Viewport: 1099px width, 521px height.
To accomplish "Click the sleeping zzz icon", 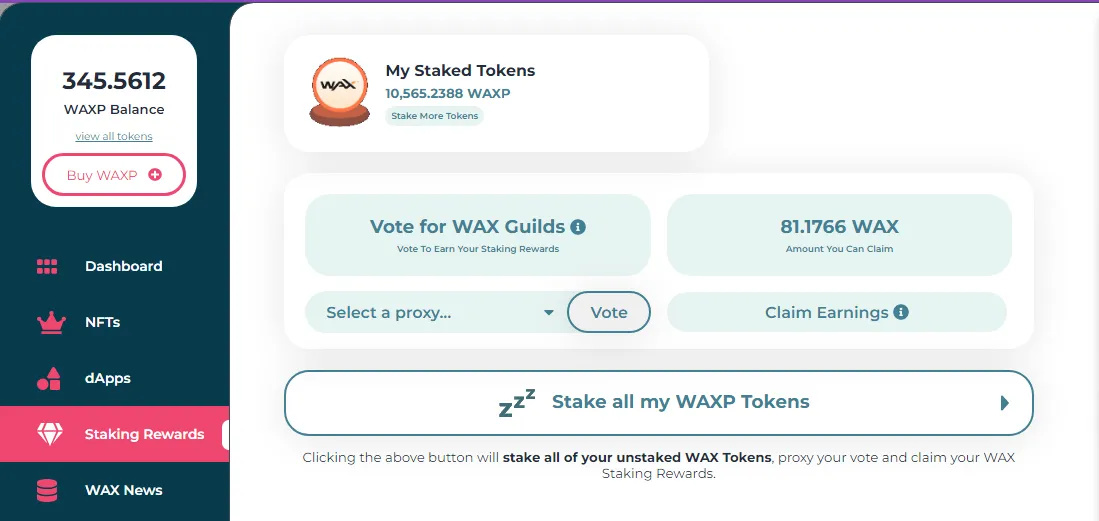I will click(x=517, y=402).
